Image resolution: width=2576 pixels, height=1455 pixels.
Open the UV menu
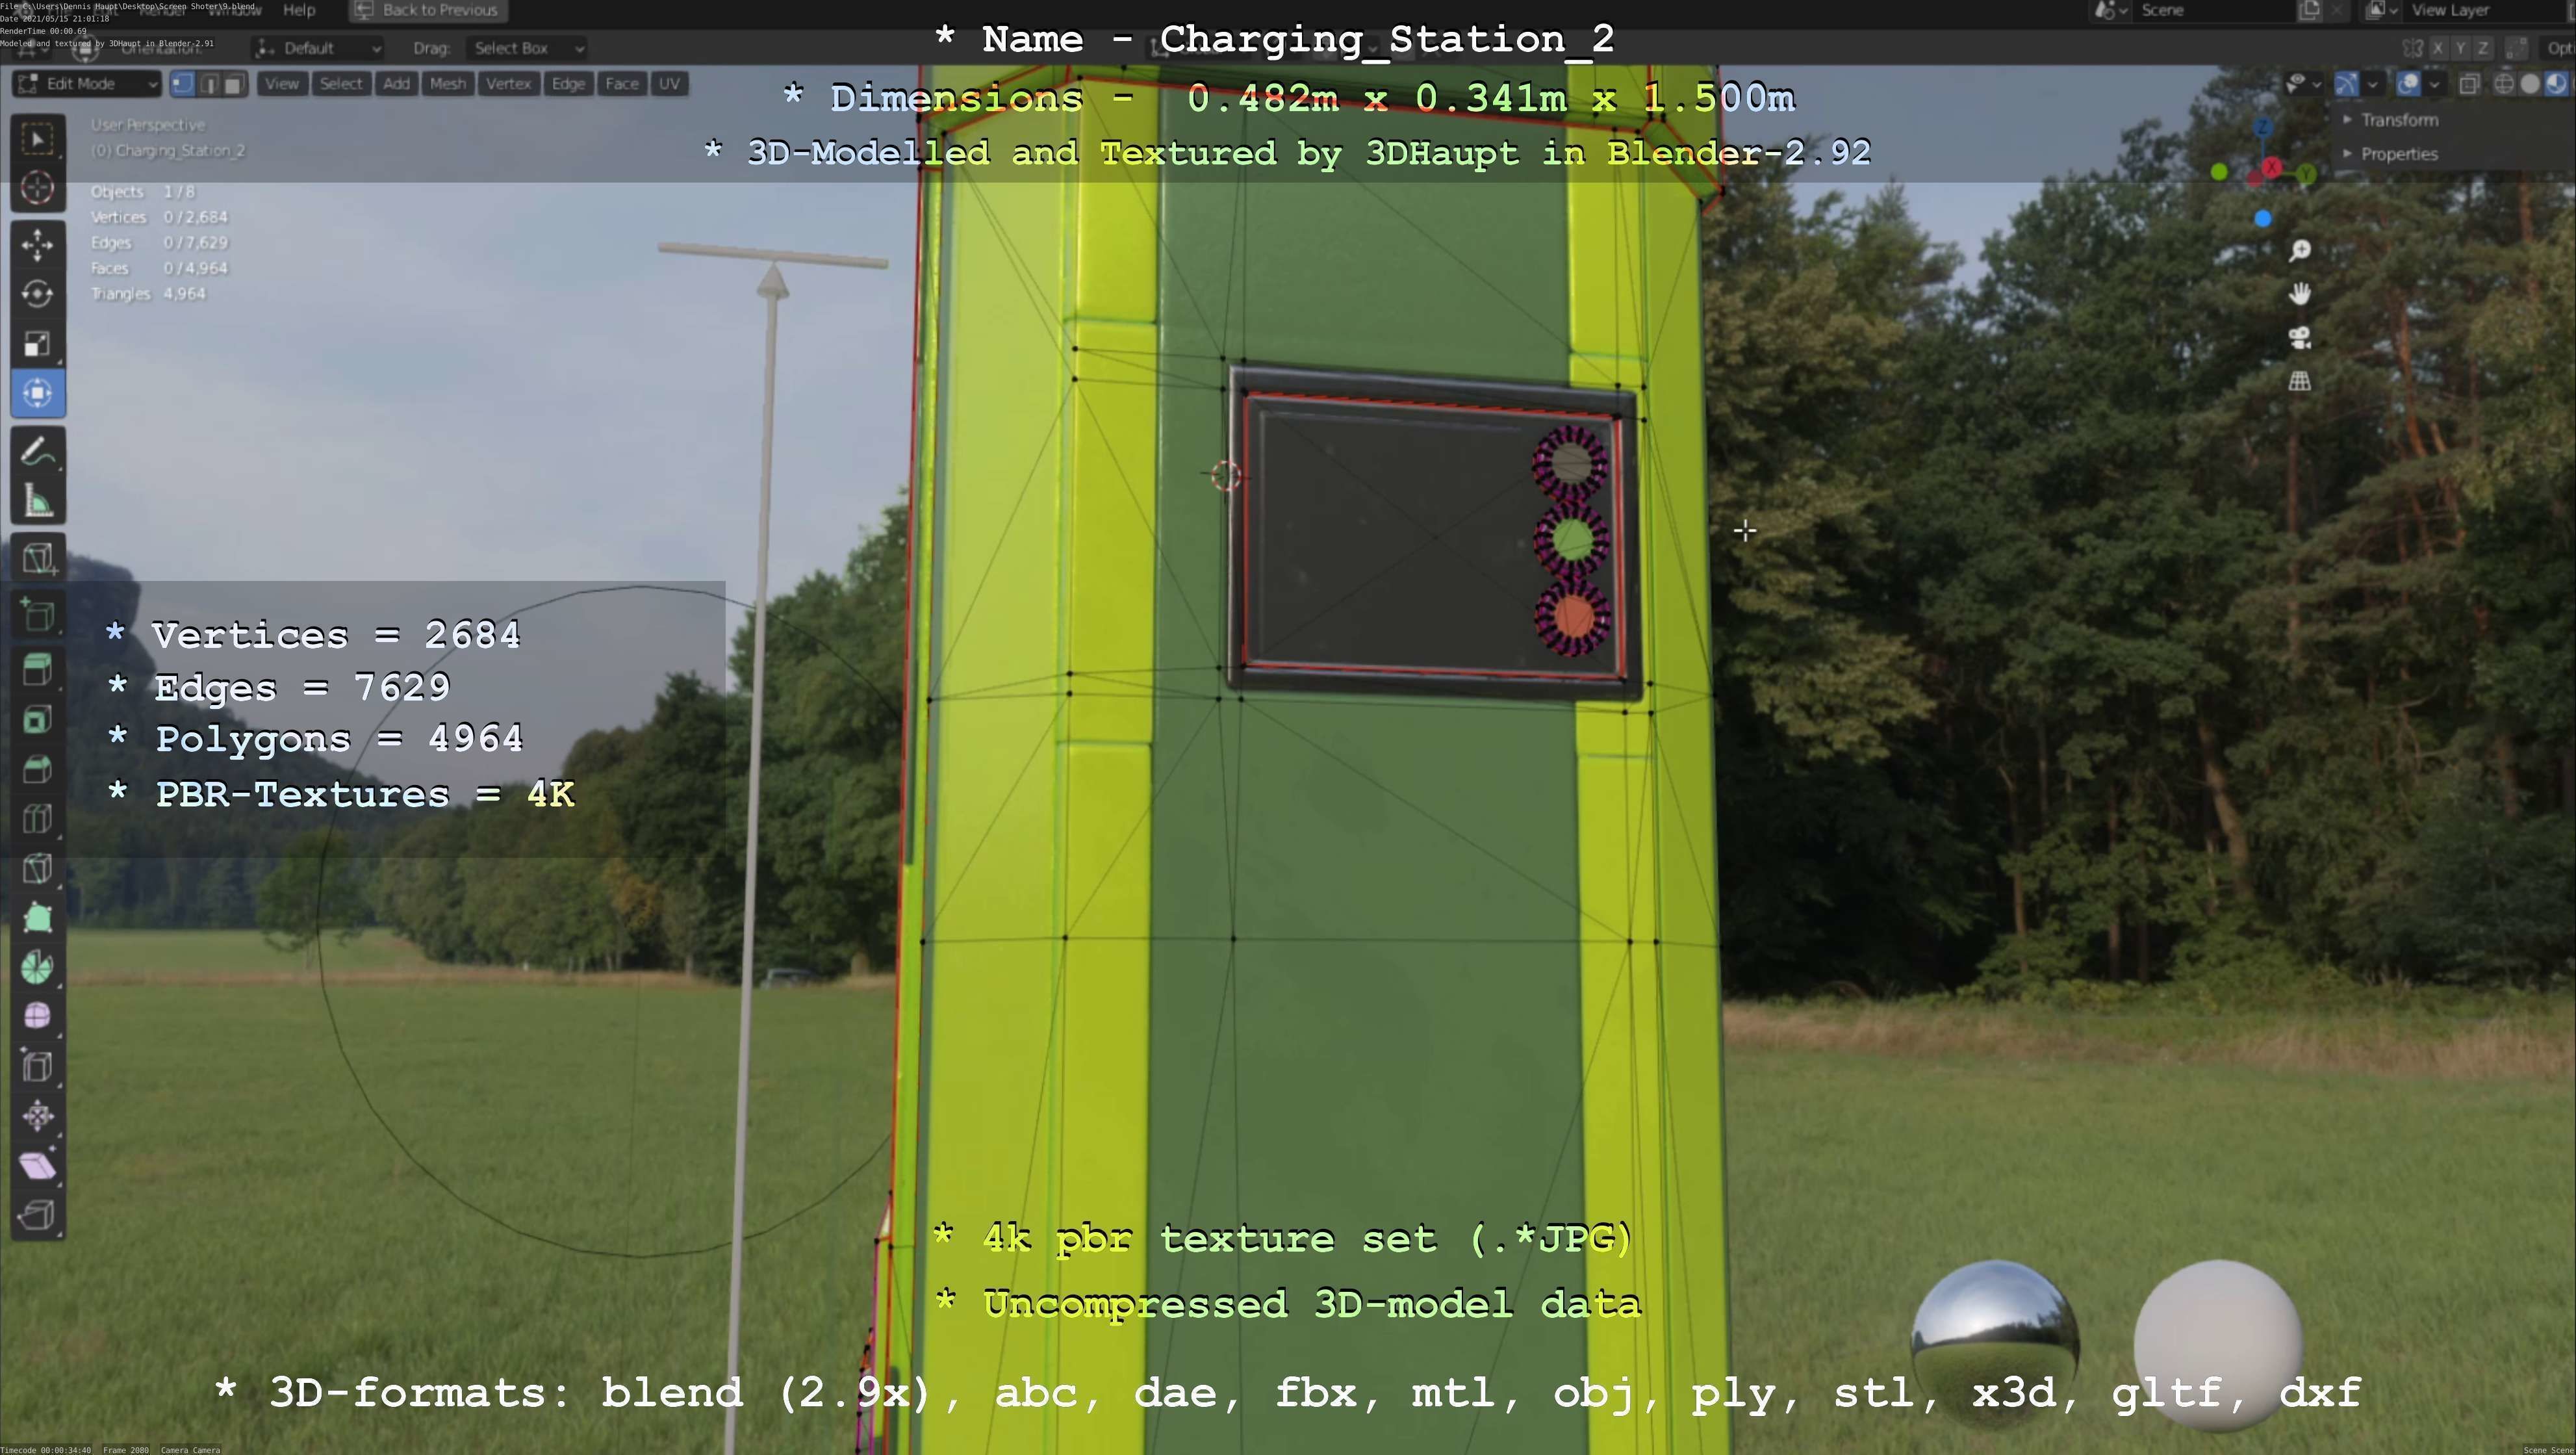[669, 84]
